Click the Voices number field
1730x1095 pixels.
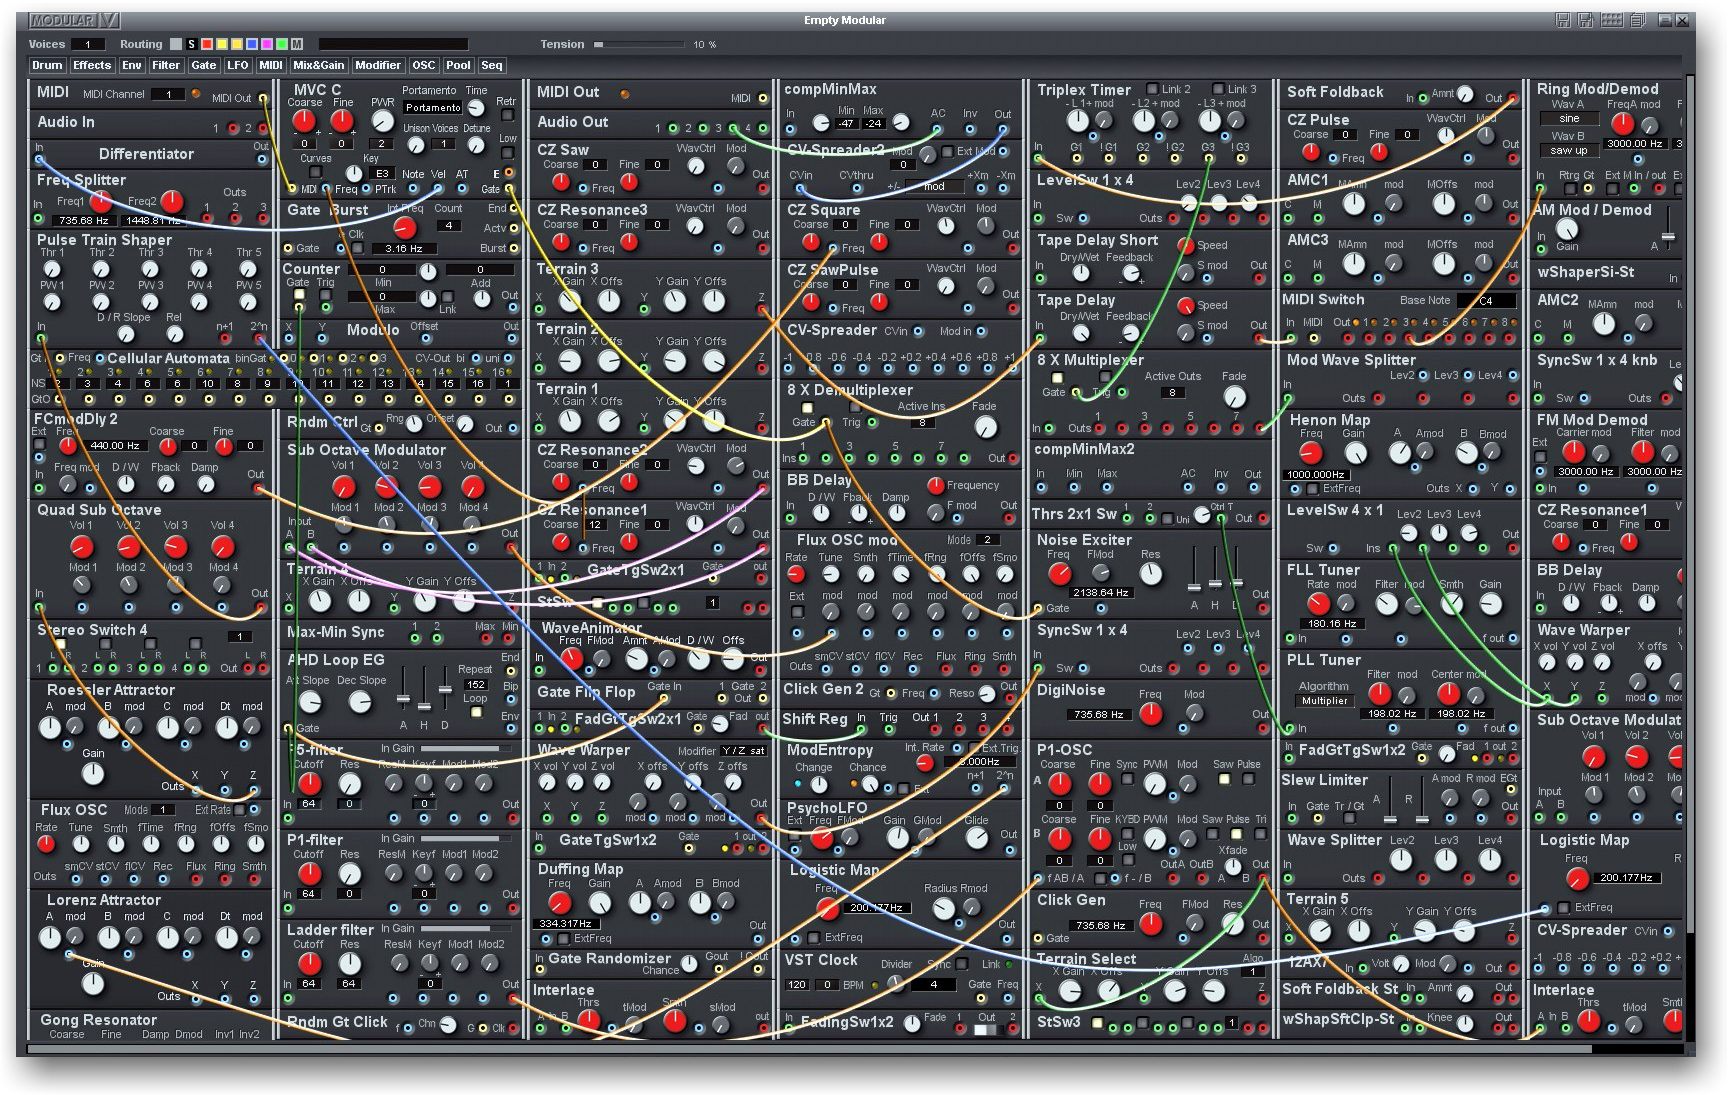[x=88, y=44]
